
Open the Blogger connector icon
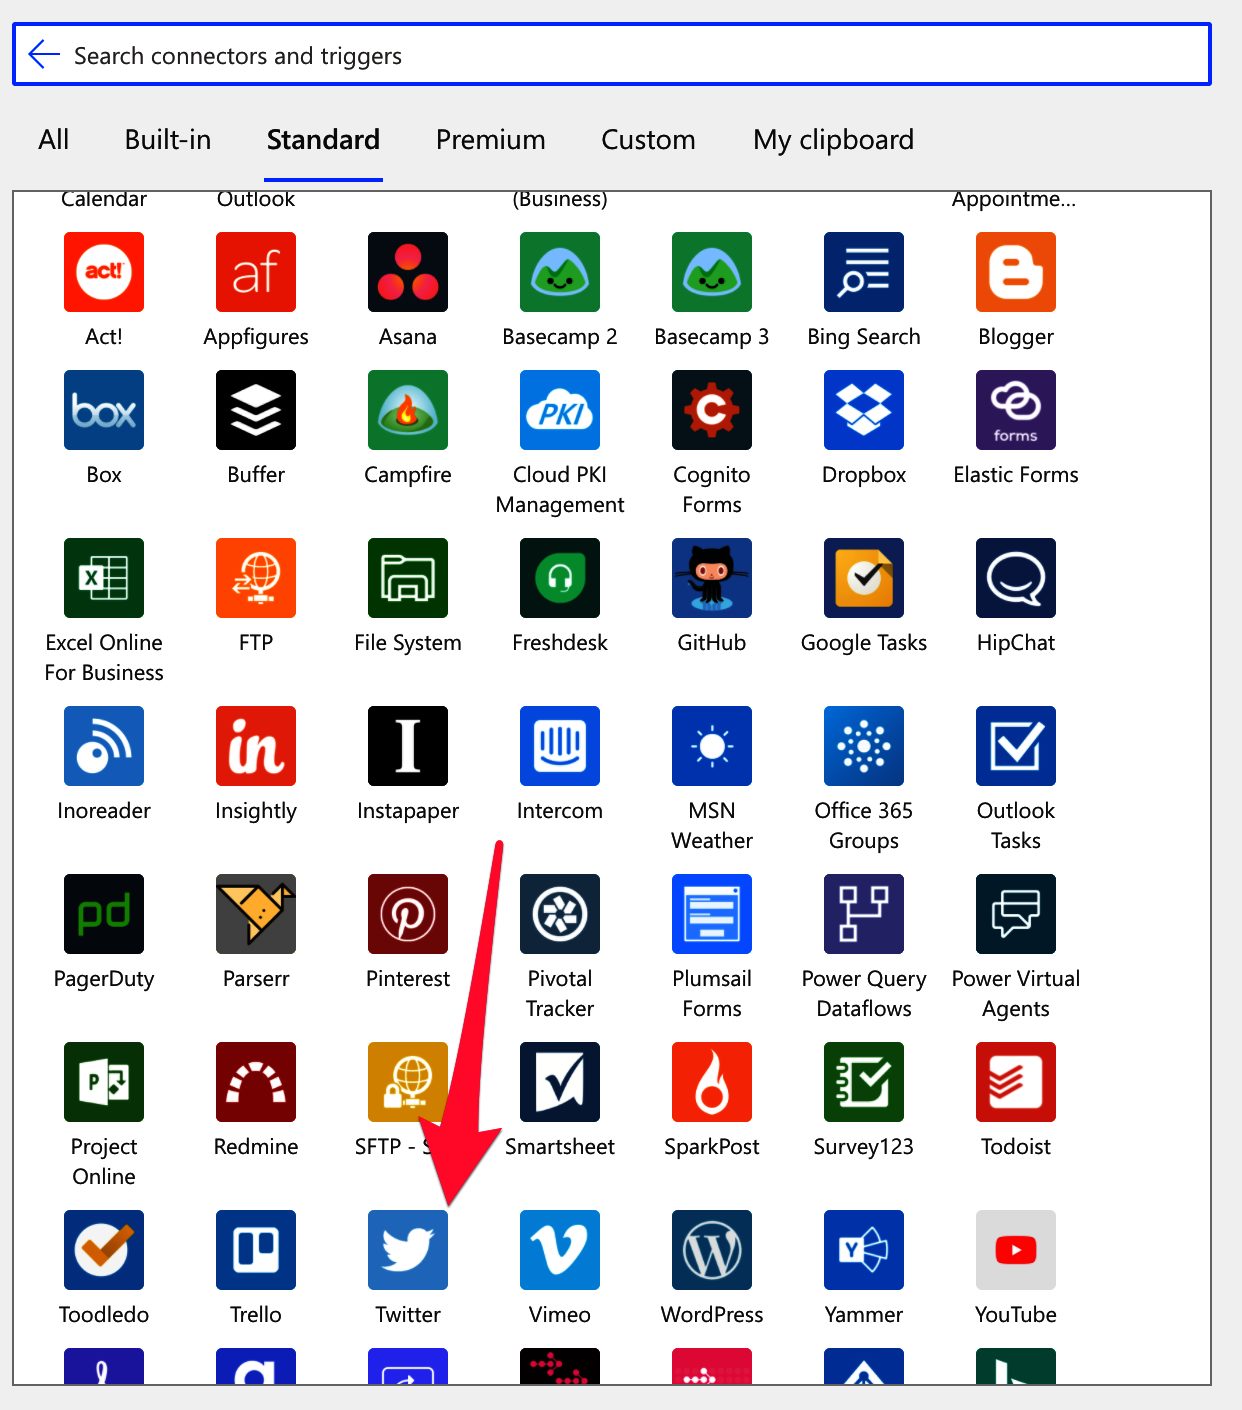point(1016,272)
